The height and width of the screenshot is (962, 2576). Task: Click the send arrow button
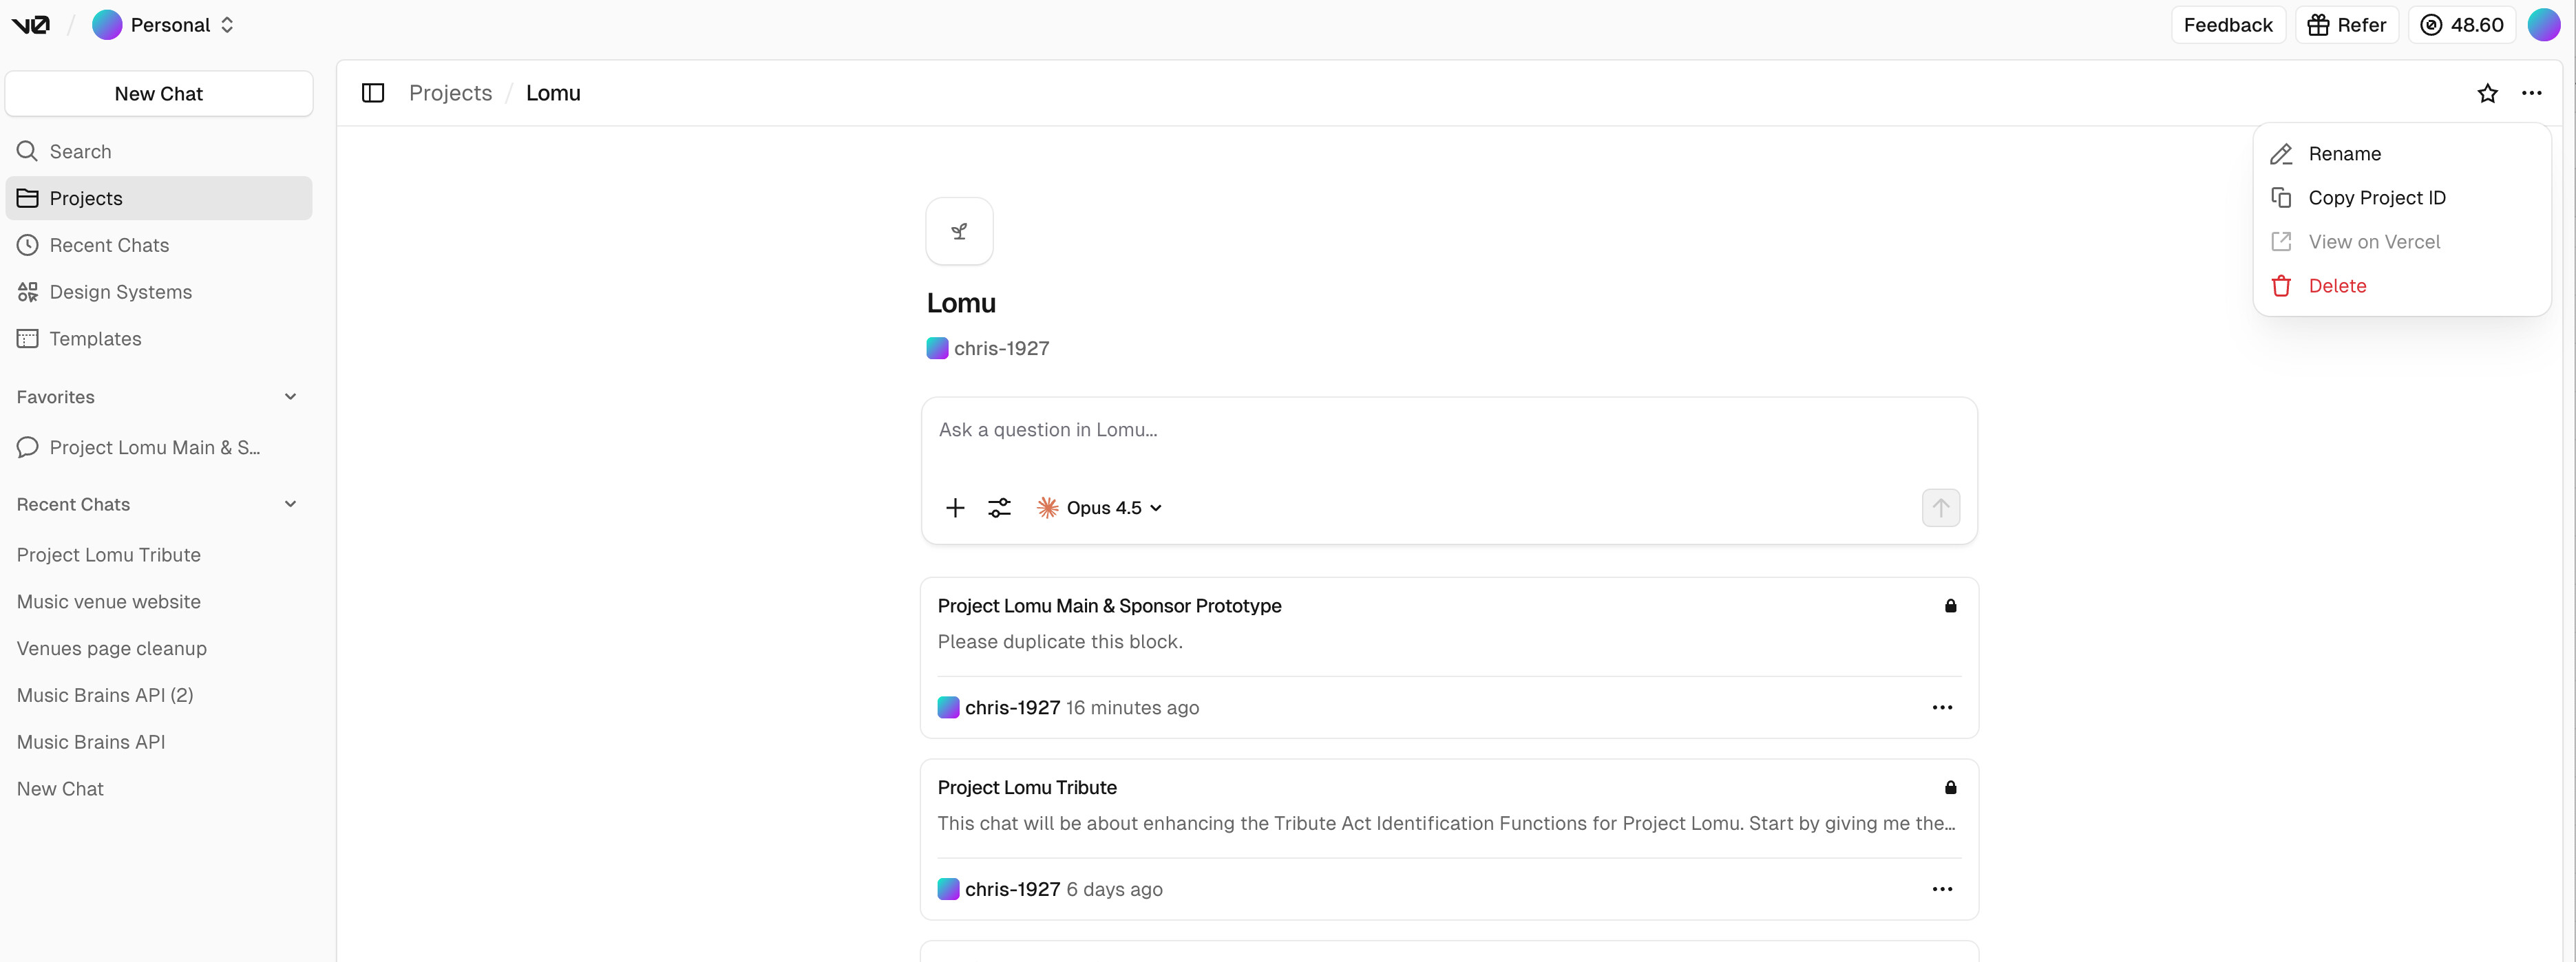[x=1940, y=508]
